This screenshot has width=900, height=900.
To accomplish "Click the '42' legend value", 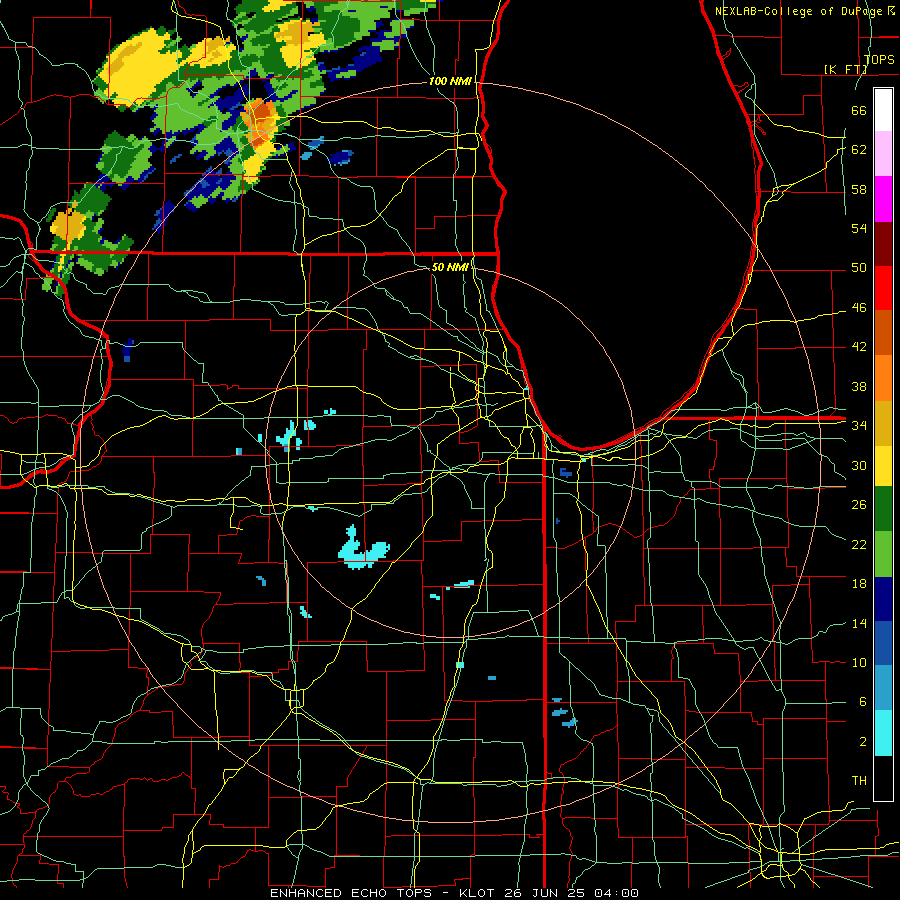I will pyautogui.click(x=859, y=347).
